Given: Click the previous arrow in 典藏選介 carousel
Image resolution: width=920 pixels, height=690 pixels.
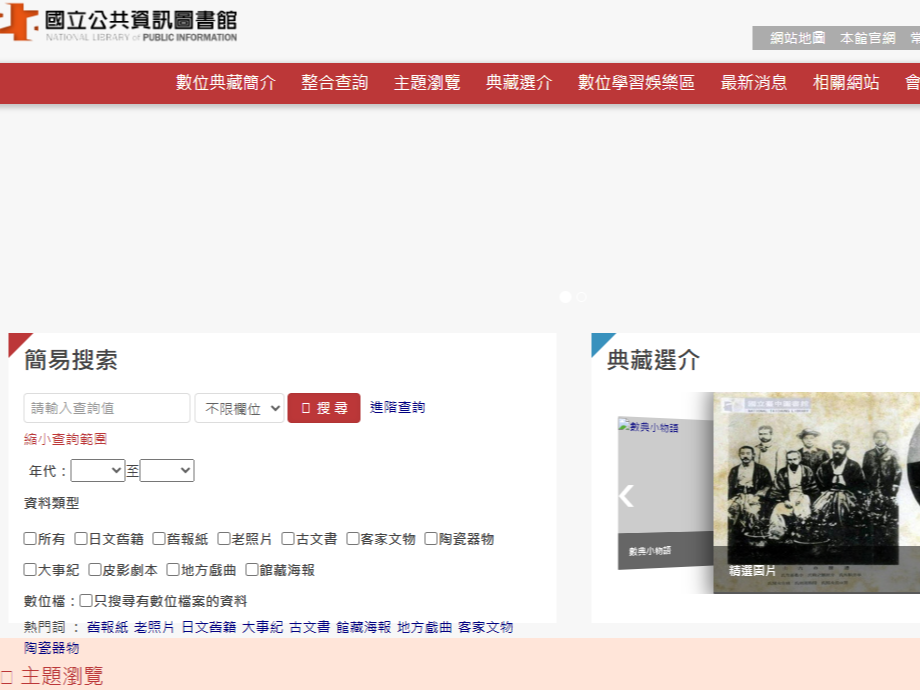Looking at the screenshot, I should click(x=626, y=496).
